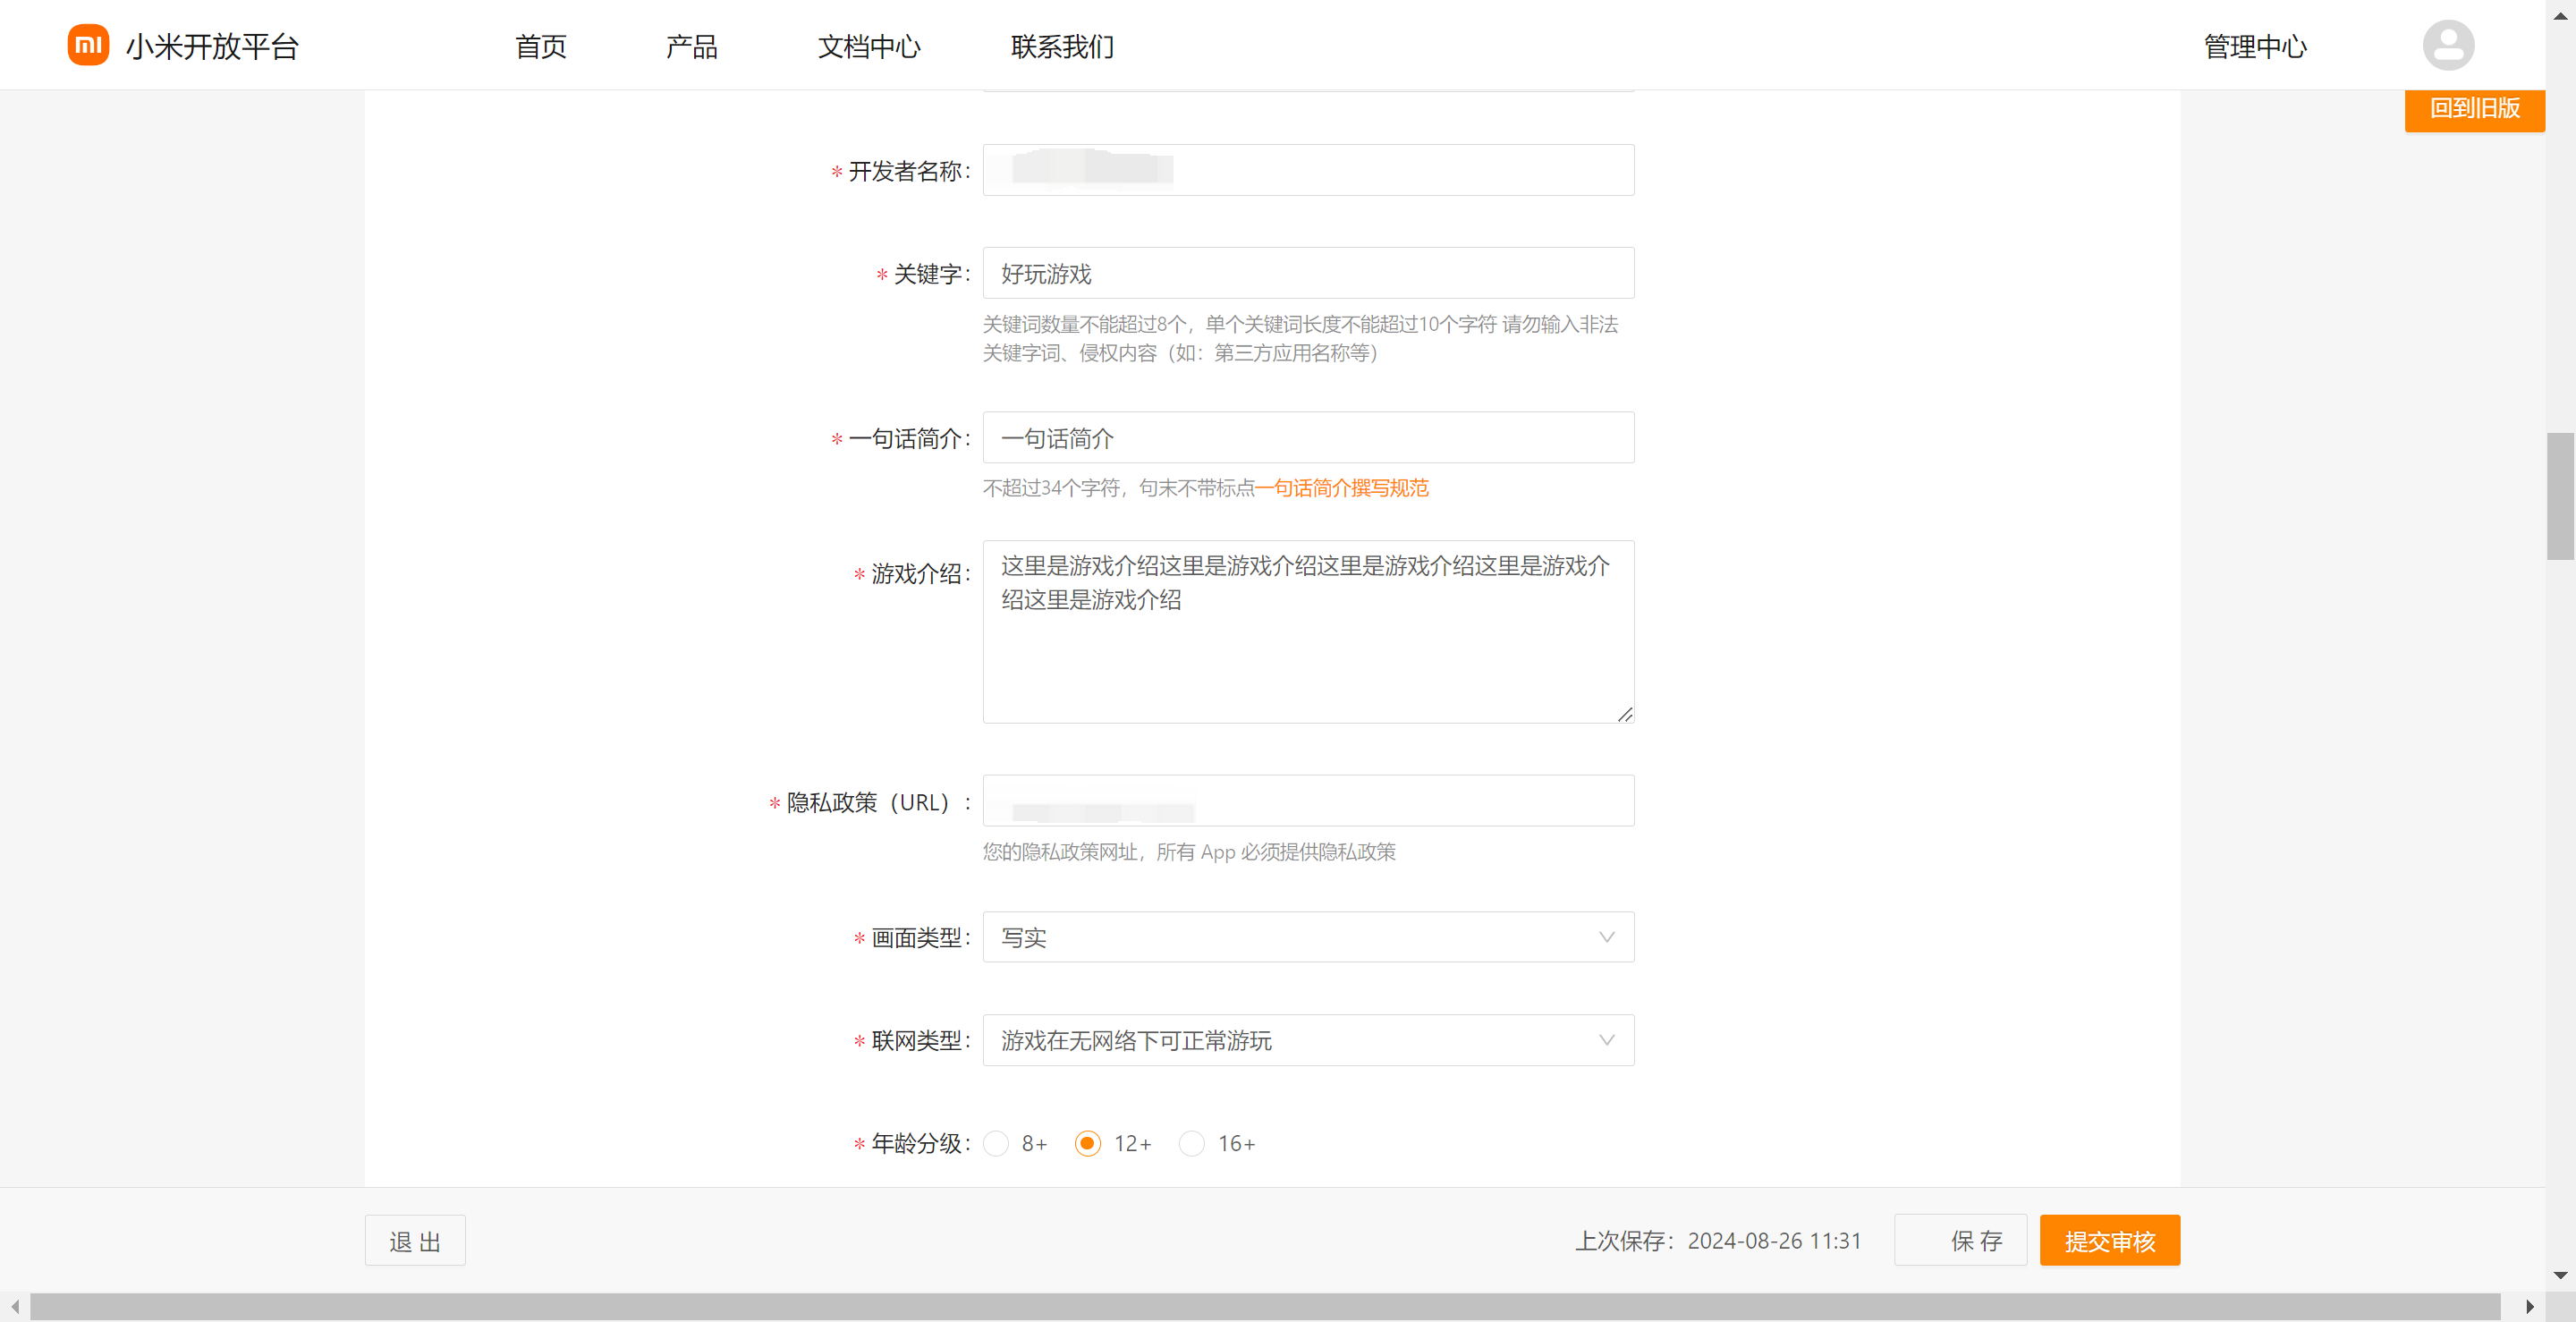This screenshot has width=2576, height=1322.
Task: Select the 8+ age rating radio
Action: point(996,1143)
